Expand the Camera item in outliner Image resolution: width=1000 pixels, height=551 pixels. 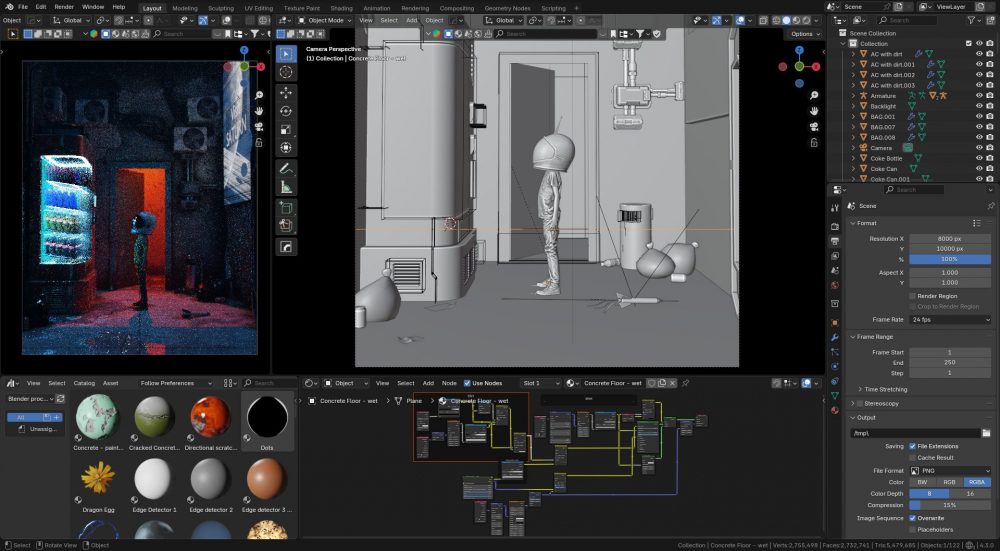point(853,148)
